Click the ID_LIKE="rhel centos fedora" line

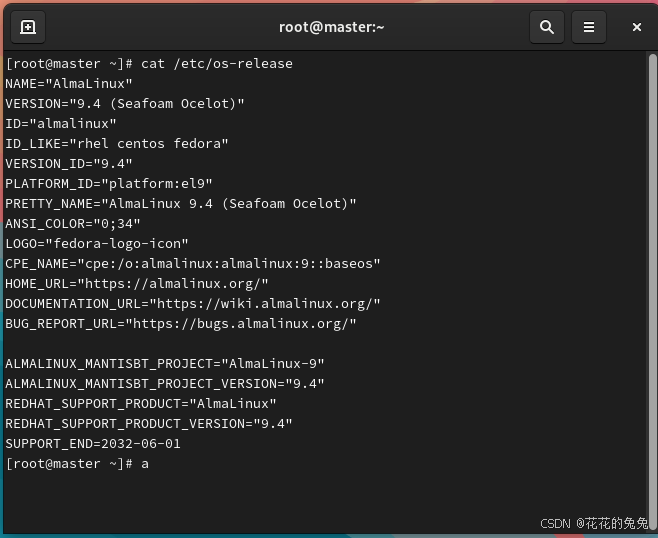[x=117, y=144]
